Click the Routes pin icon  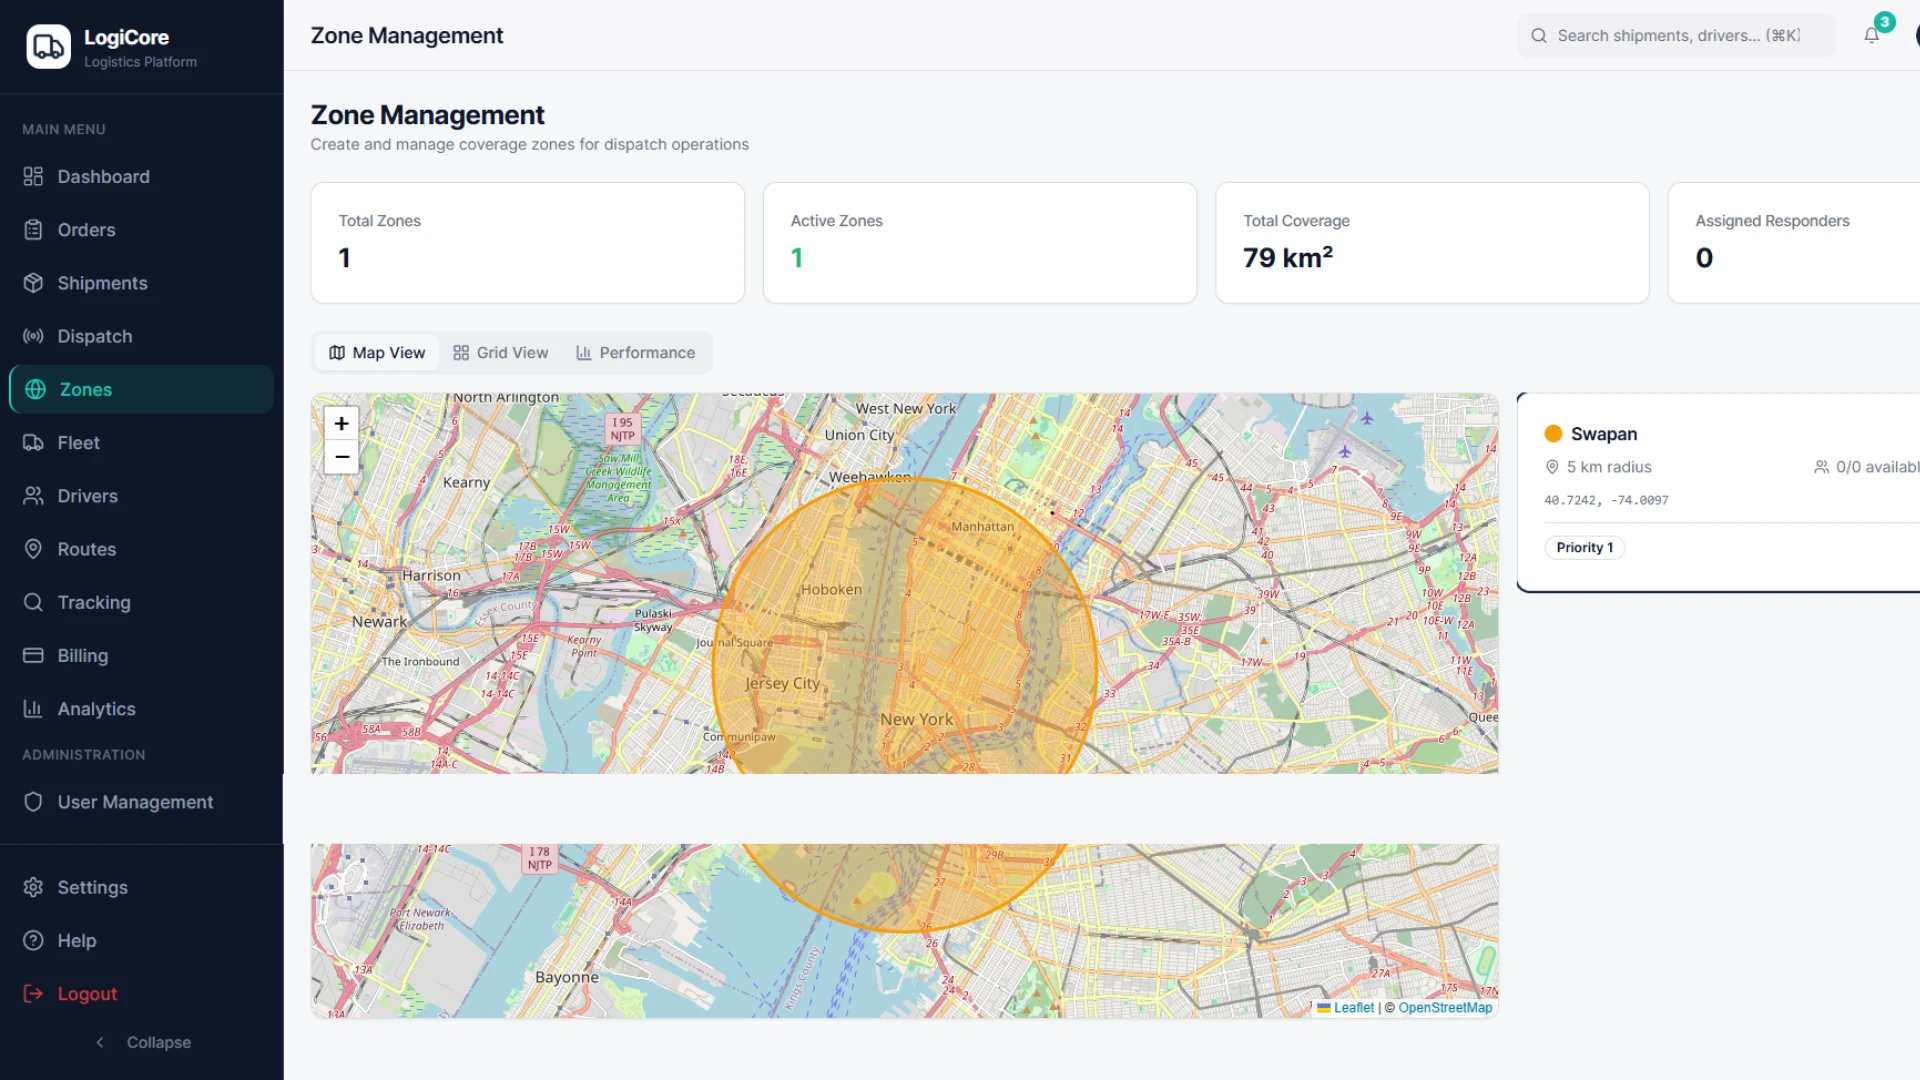[33, 549]
